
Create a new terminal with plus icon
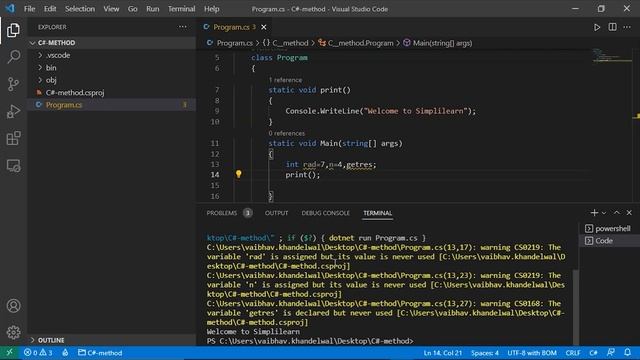pos(594,213)
